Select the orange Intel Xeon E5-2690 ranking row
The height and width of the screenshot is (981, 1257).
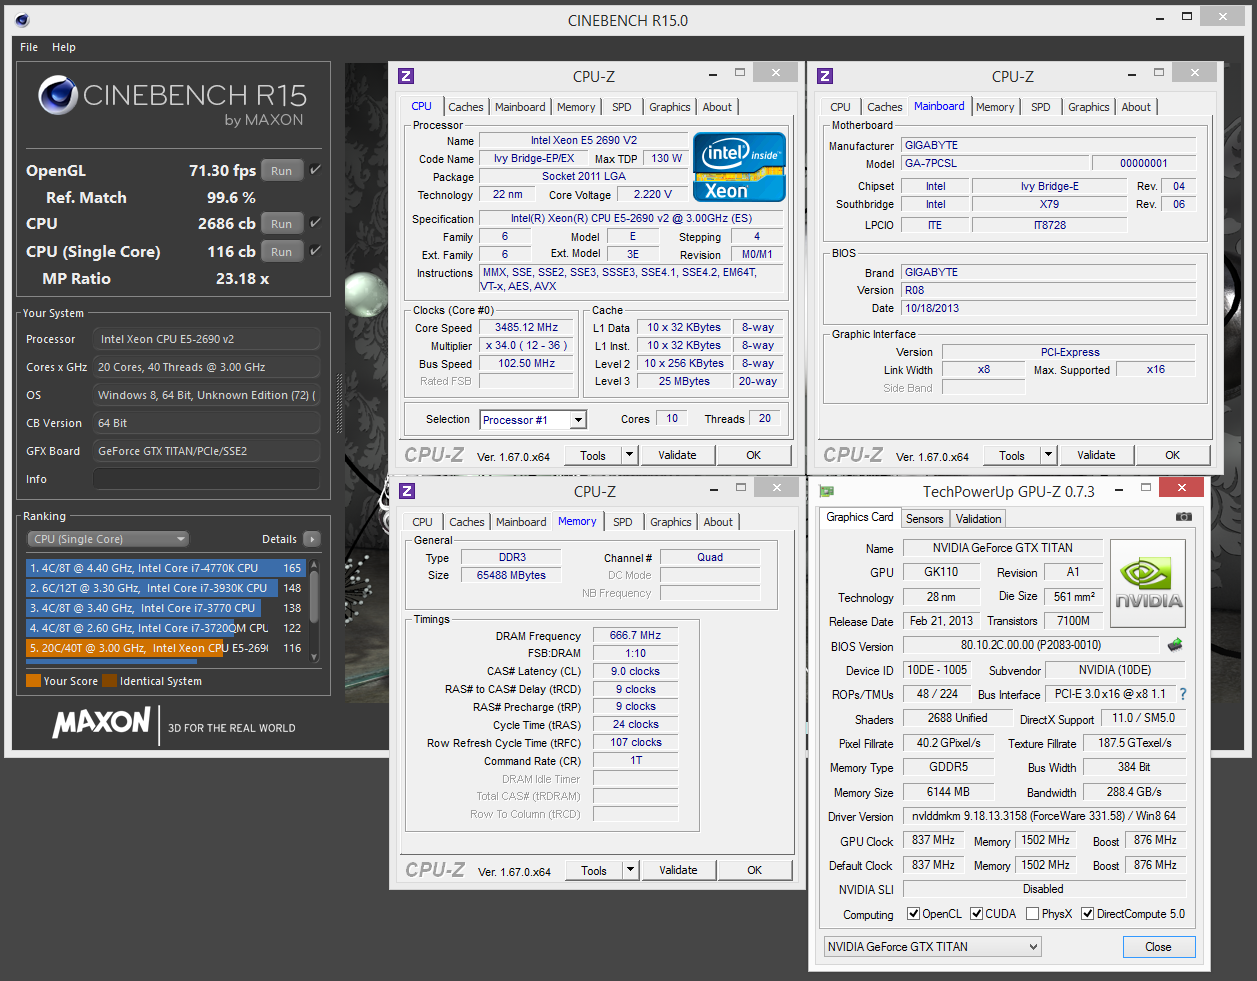click(166, 648)
